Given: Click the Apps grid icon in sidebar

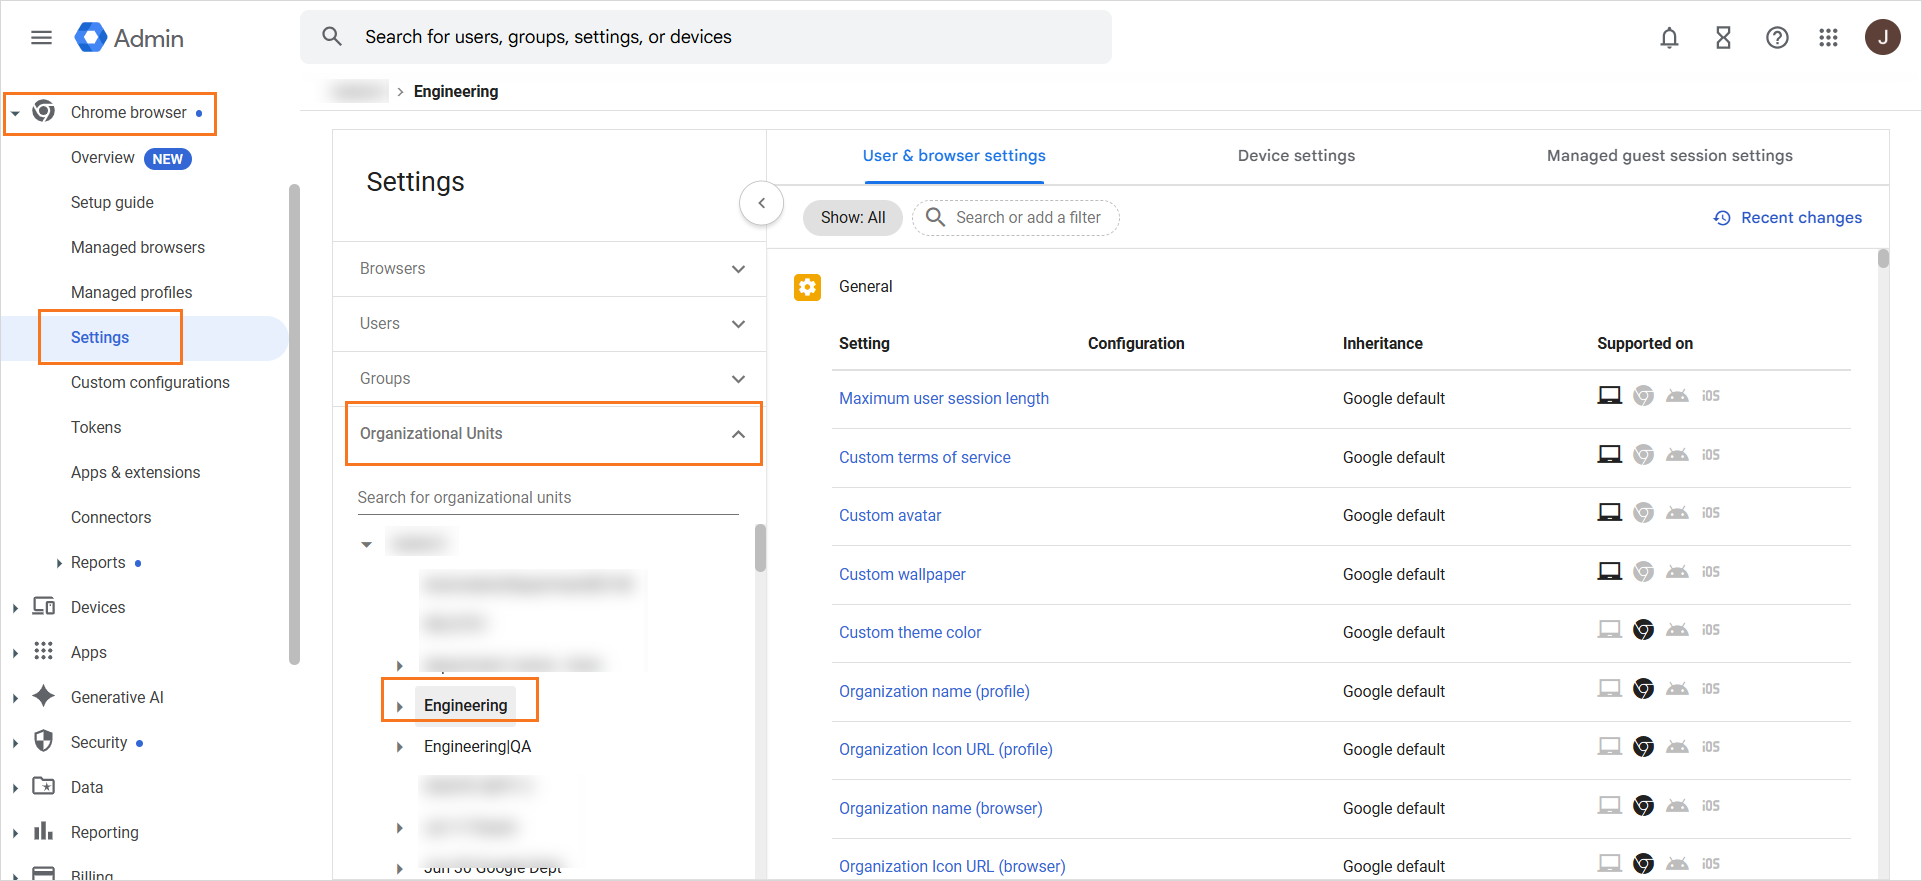Looking at the screenshot, I should (x=44, y=651).
